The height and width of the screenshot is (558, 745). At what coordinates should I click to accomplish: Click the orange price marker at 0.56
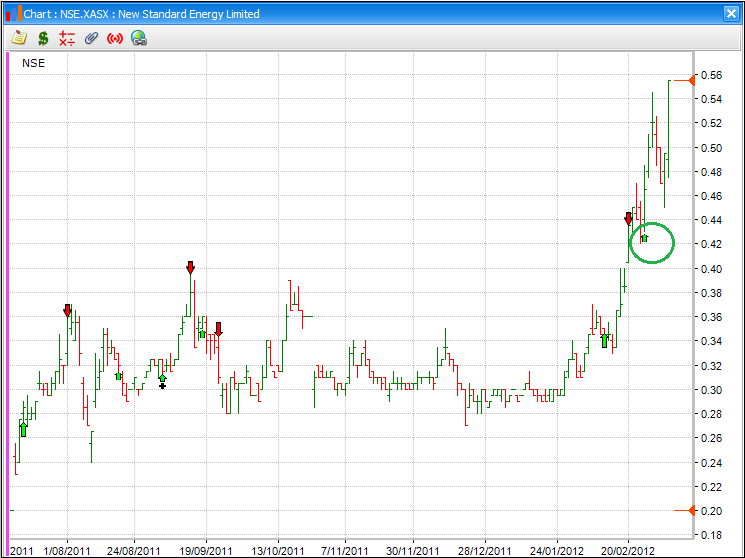685,80
